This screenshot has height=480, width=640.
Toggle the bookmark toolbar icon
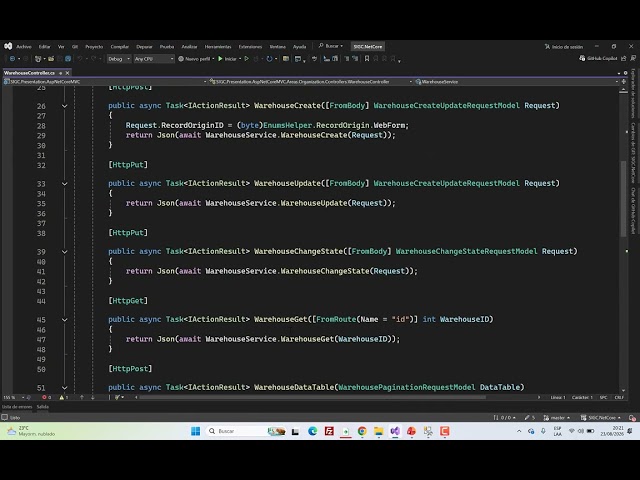(367, 59)
